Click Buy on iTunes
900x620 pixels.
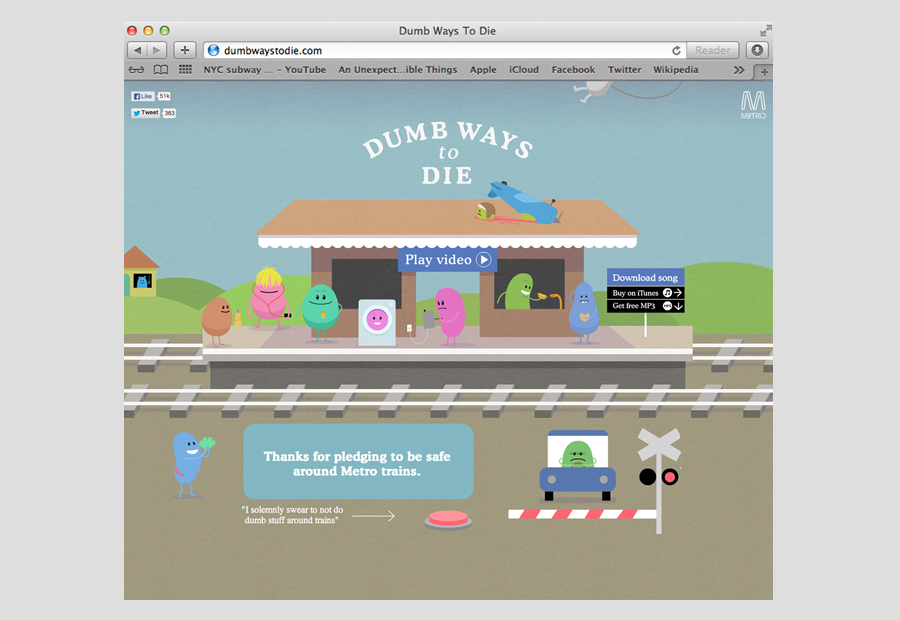coord(646,293)
